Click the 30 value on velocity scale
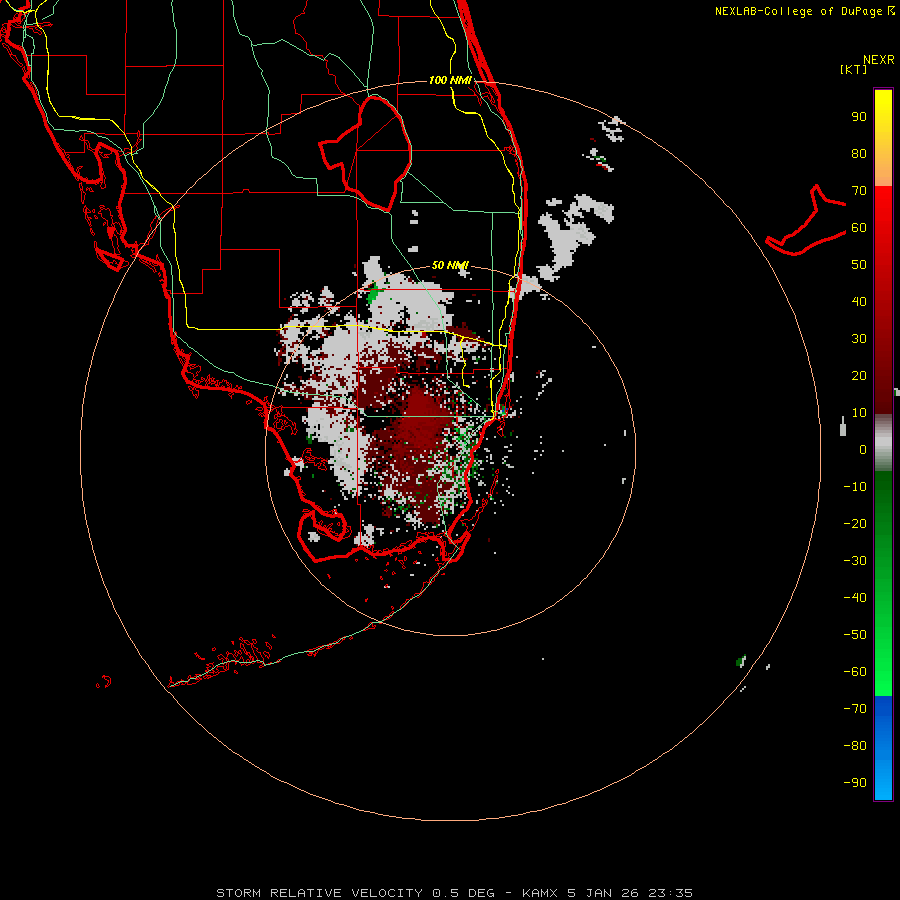The width and height of the screenshot is (900, 900). tap(859, 339)
